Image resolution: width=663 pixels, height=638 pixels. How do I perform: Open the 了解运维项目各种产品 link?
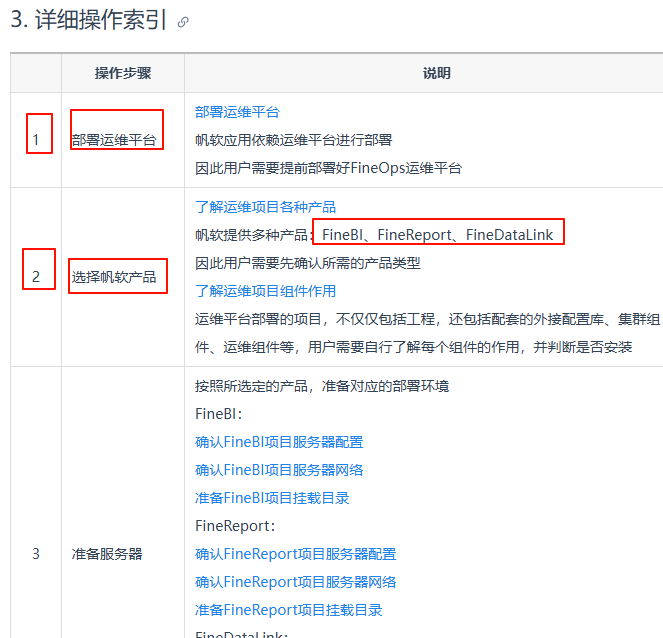pos(265,207)
